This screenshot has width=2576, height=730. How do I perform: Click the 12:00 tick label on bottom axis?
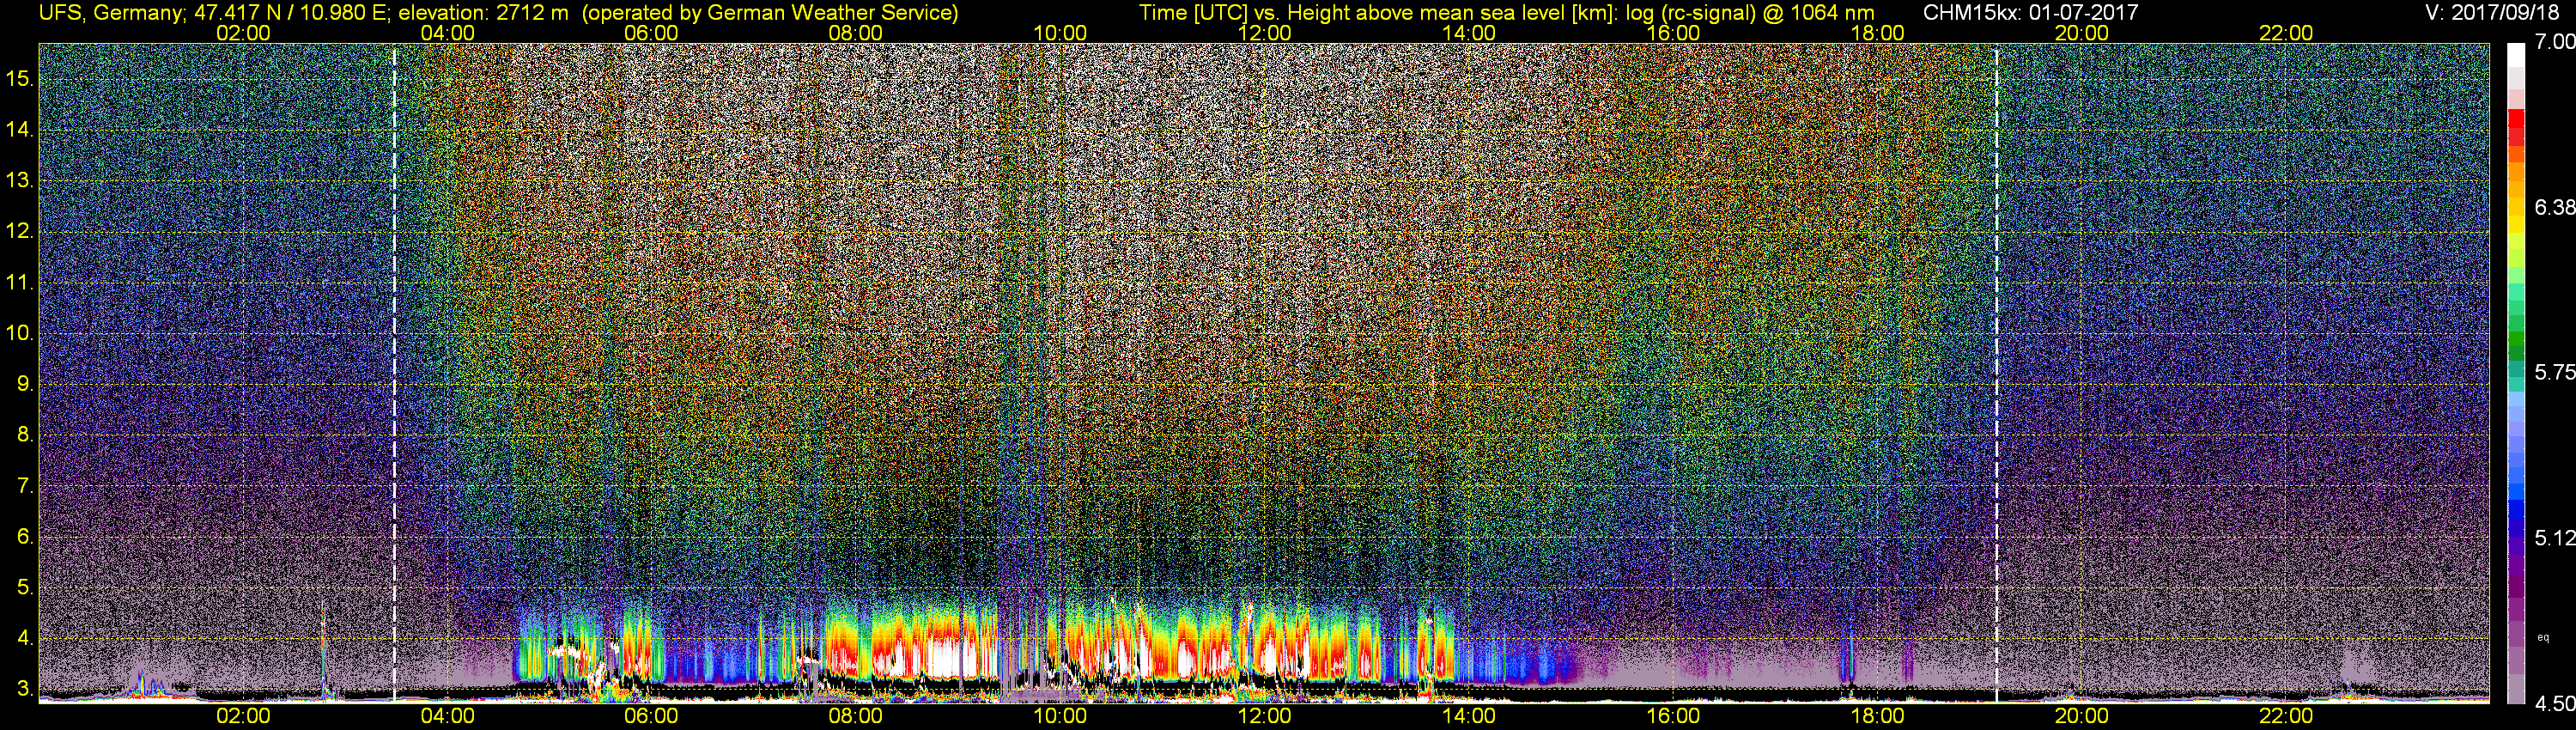[x=1264, y=716]
